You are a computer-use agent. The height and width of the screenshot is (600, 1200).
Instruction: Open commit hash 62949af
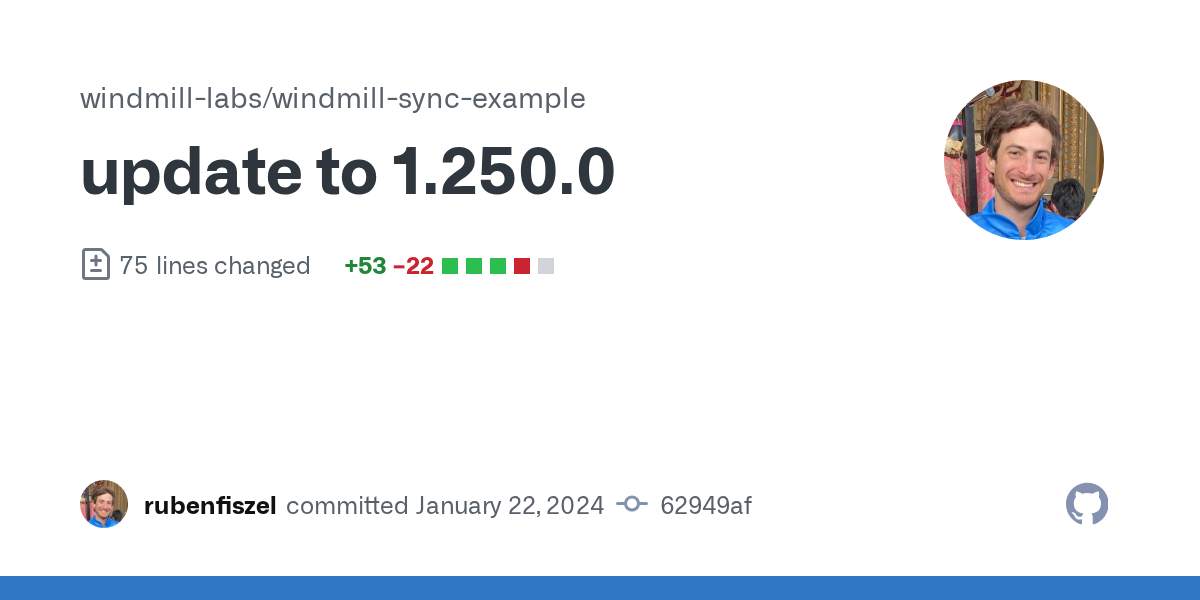tap(706, 506)
